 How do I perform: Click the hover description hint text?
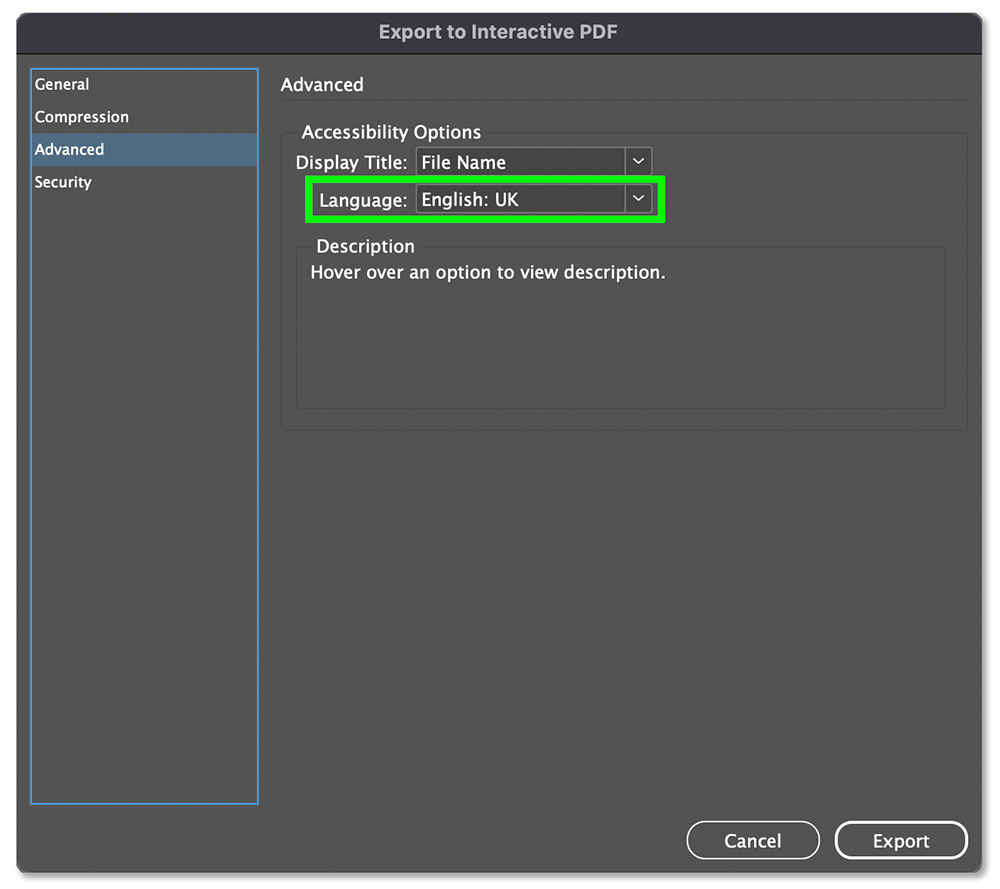point(488,272)
